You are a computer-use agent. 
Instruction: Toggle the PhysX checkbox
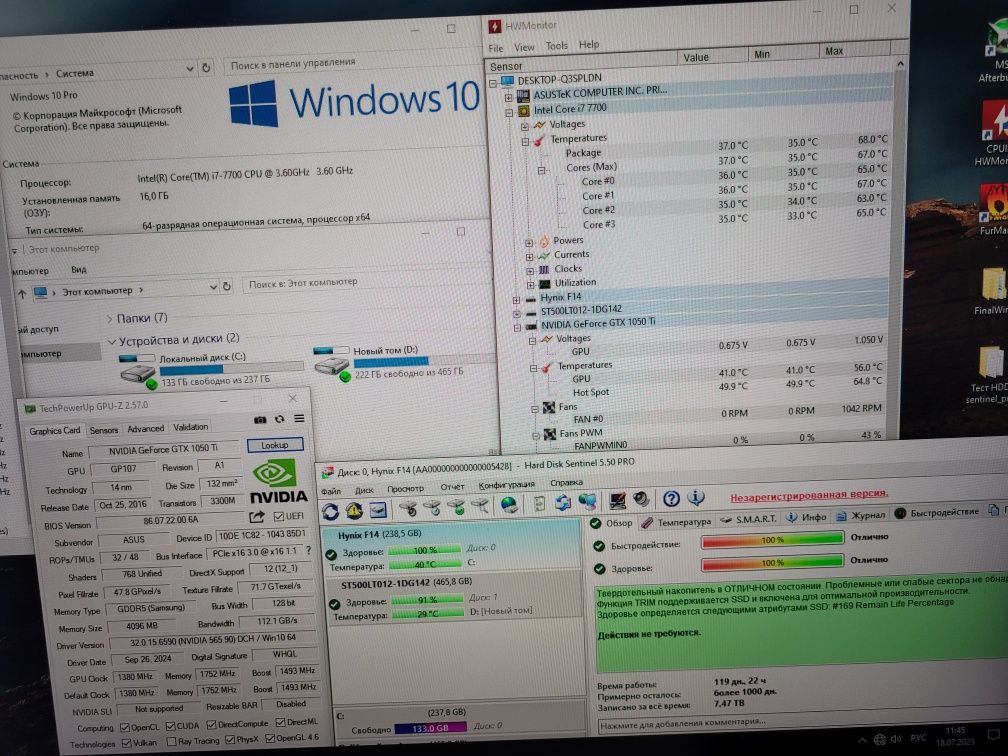230,740
